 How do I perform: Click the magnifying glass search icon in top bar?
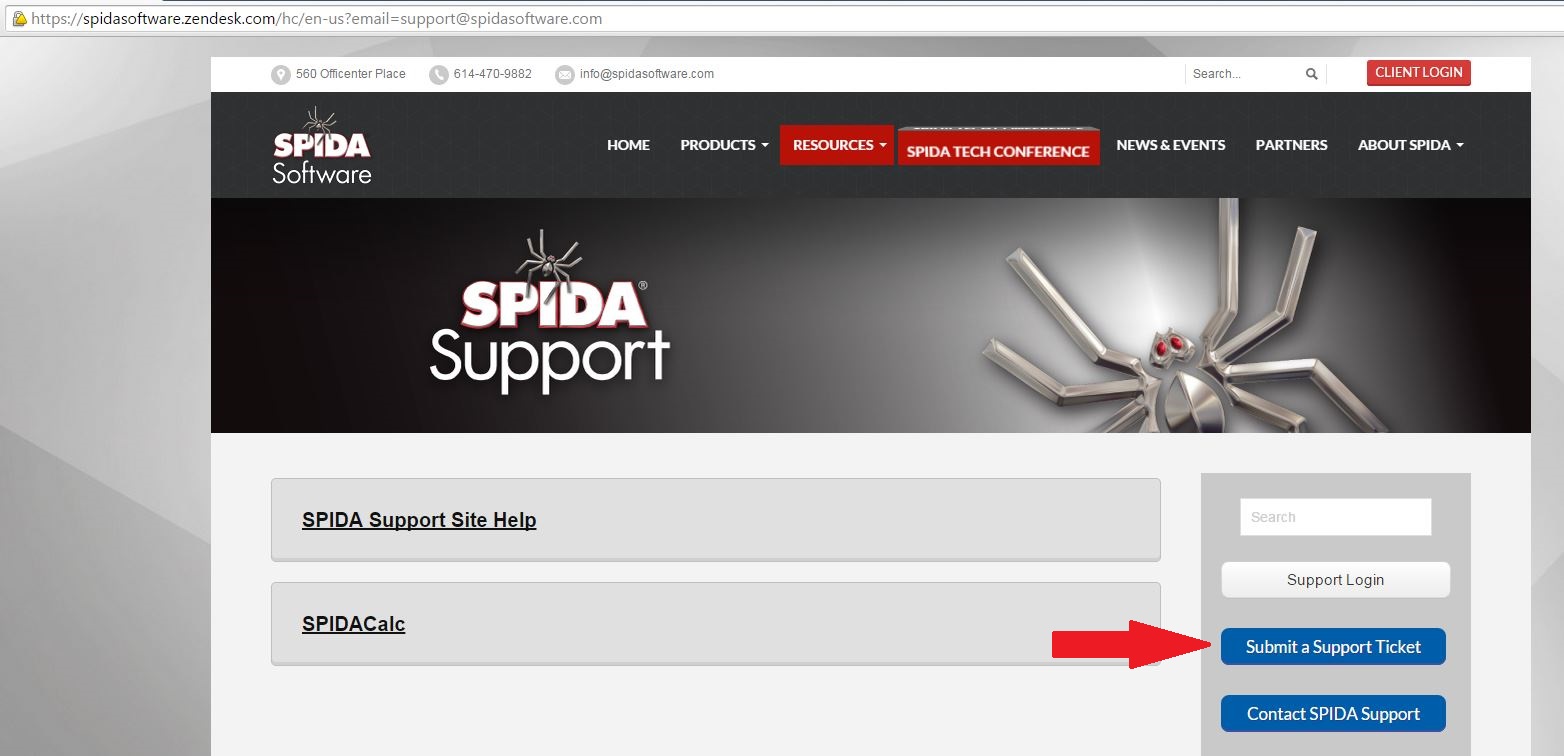pos(1311,74)
